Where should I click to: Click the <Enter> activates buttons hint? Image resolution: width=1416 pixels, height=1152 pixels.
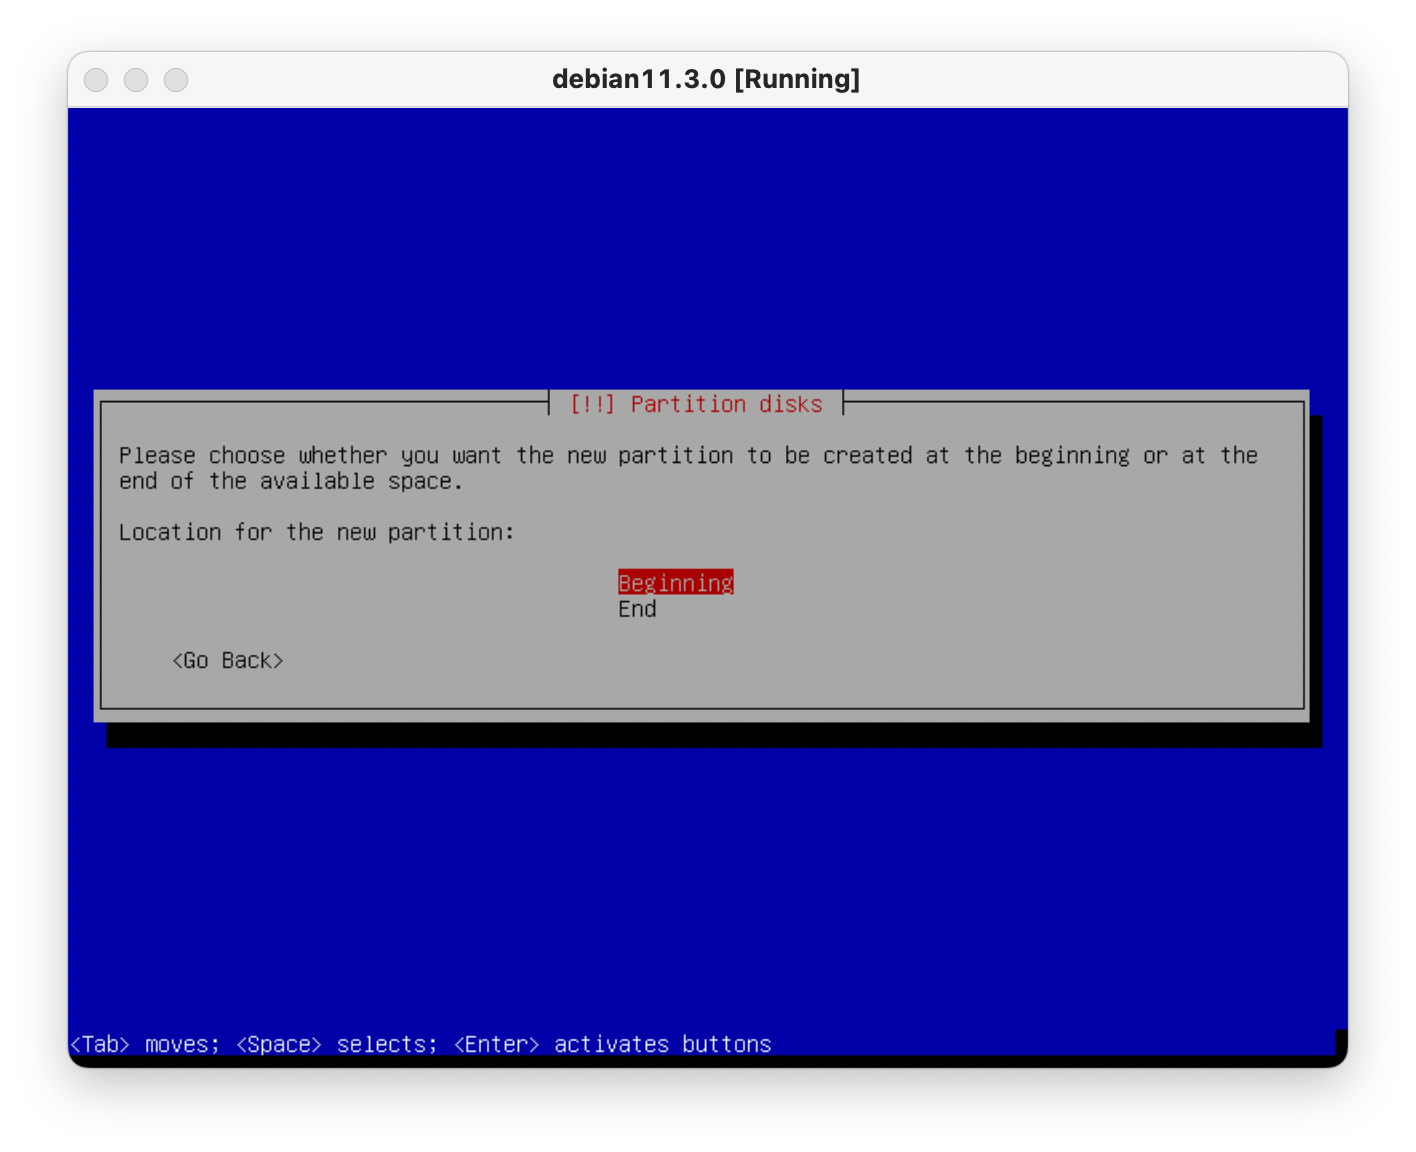(612, 1044)
